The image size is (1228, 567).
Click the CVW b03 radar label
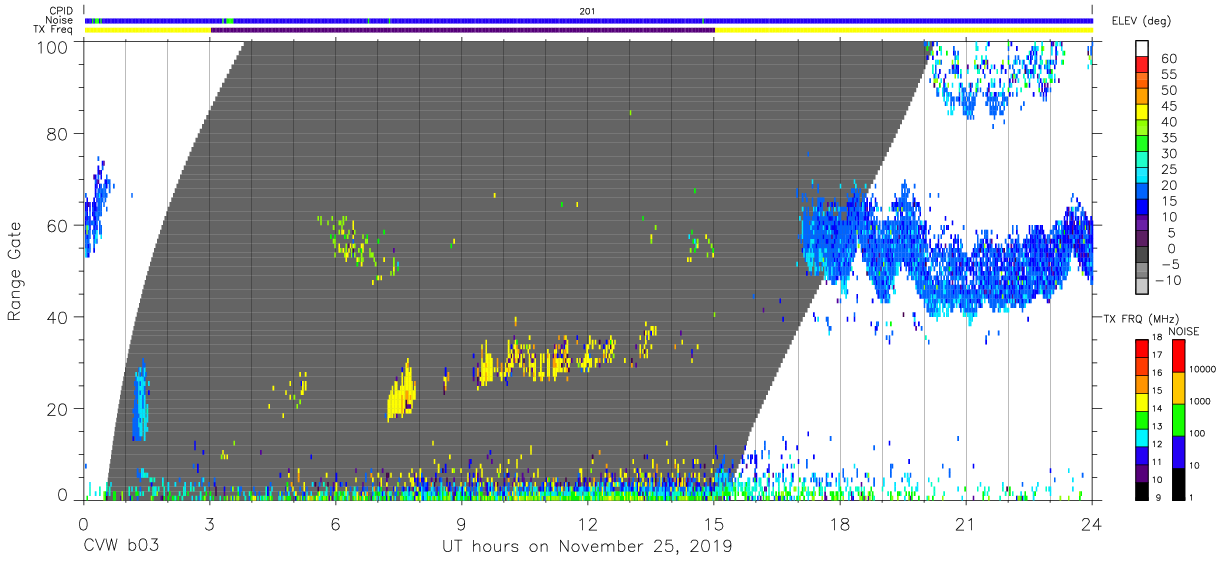click(122, 547)
